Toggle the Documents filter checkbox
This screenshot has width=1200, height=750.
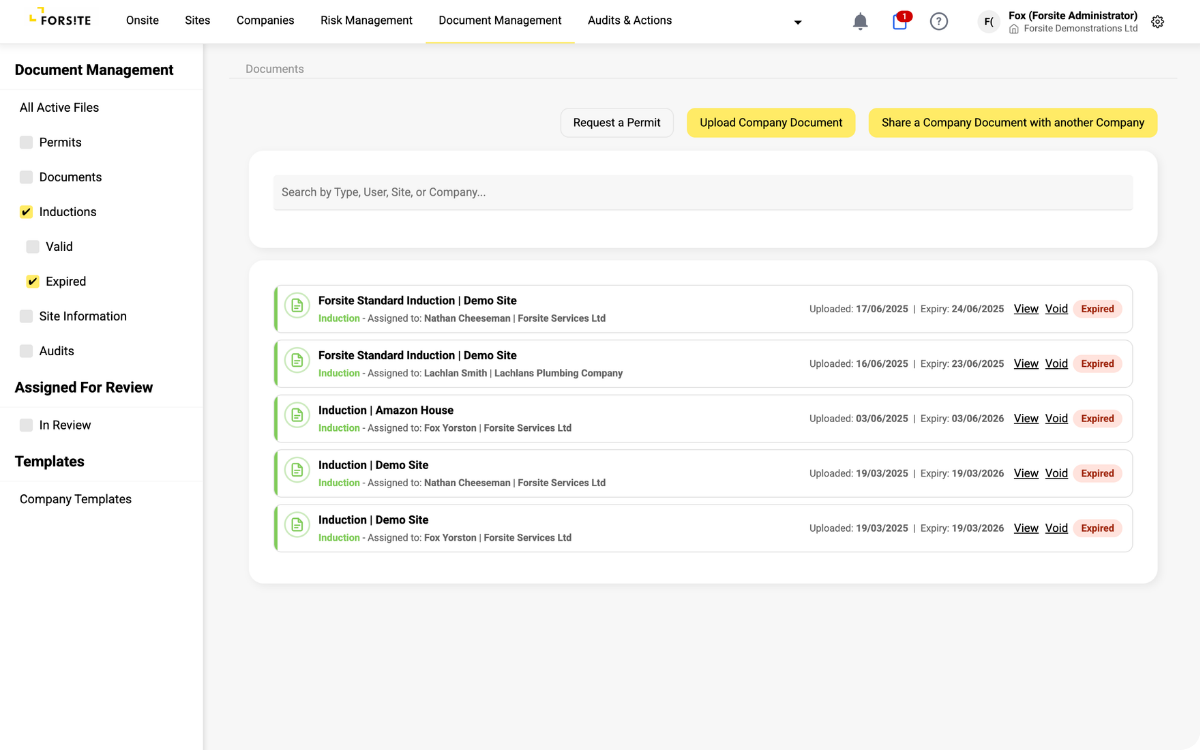click(x=26, y=177)
